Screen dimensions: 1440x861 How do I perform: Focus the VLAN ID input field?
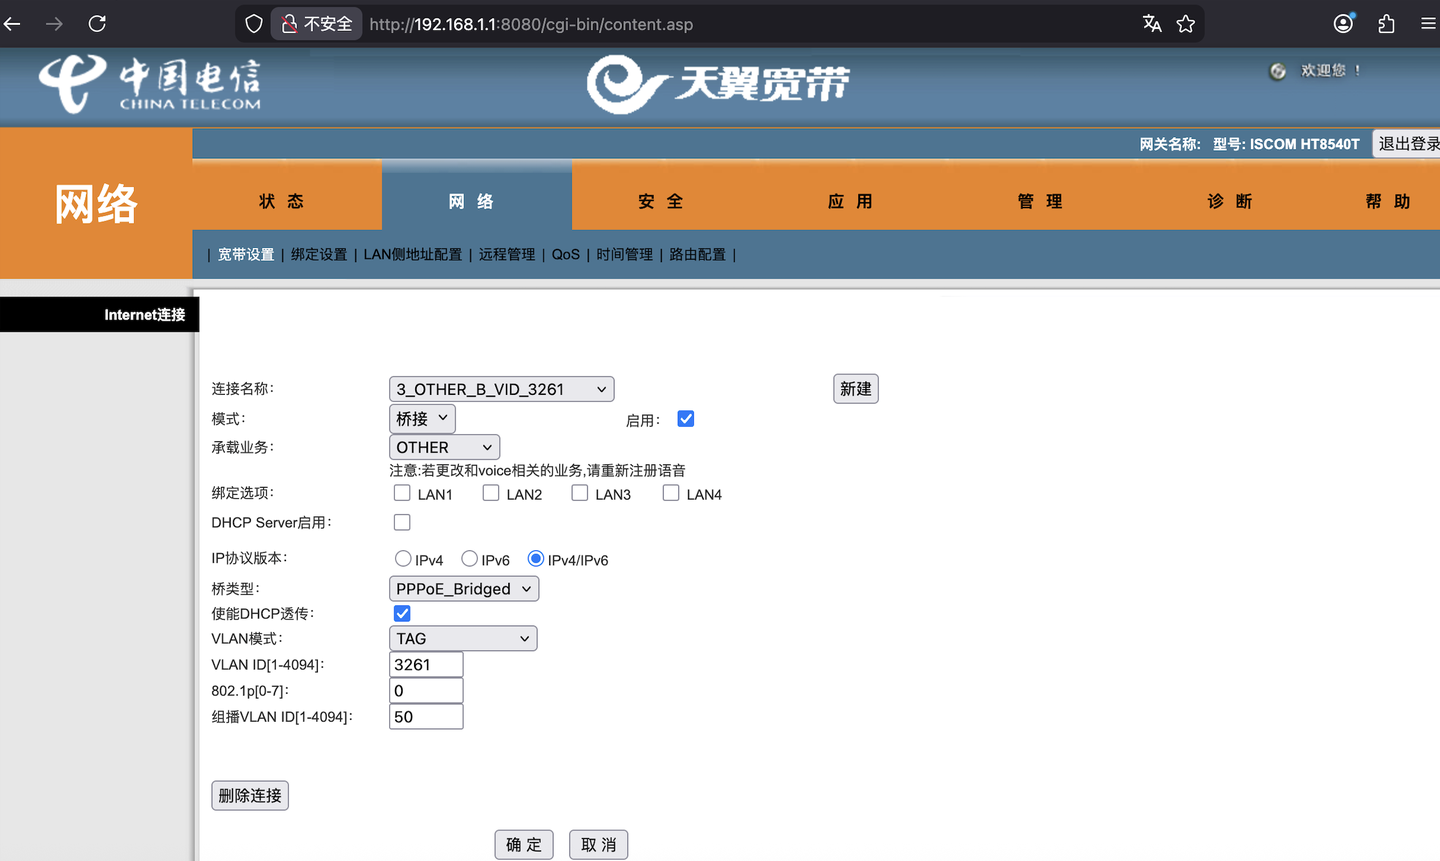pyautogui.click(x=426, y=664)
